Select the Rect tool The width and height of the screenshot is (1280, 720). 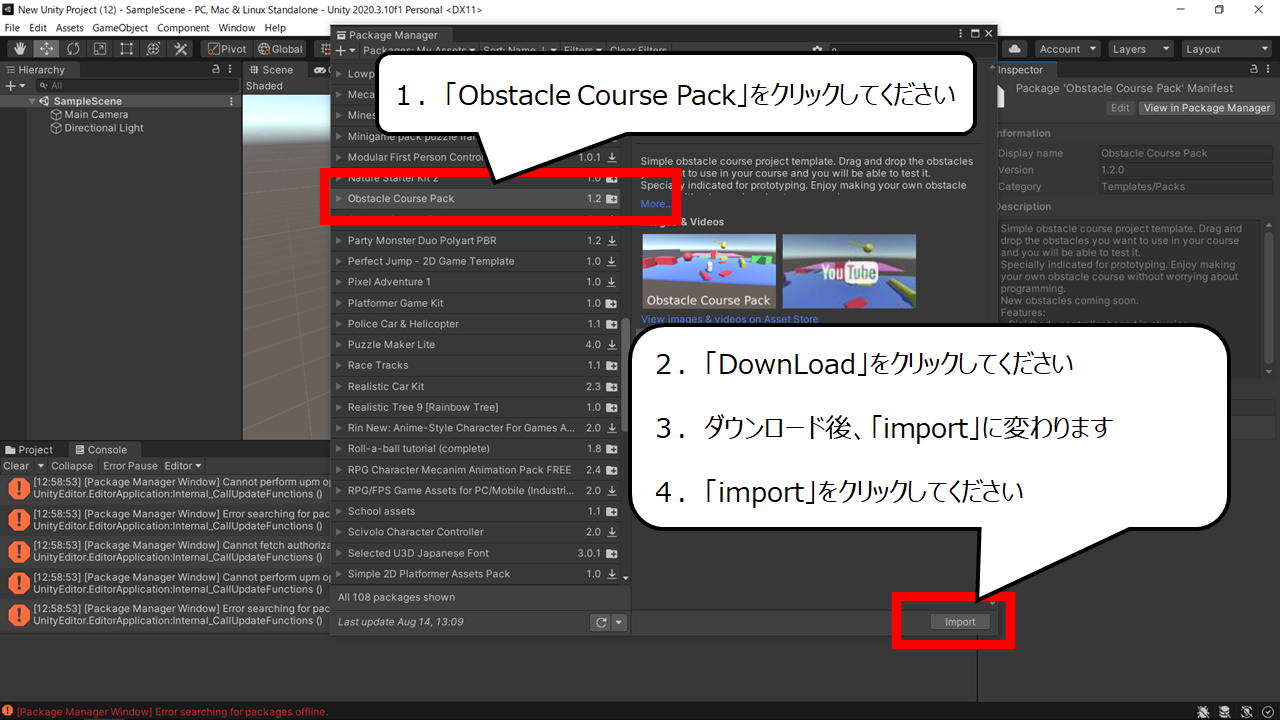coord(127,49)
